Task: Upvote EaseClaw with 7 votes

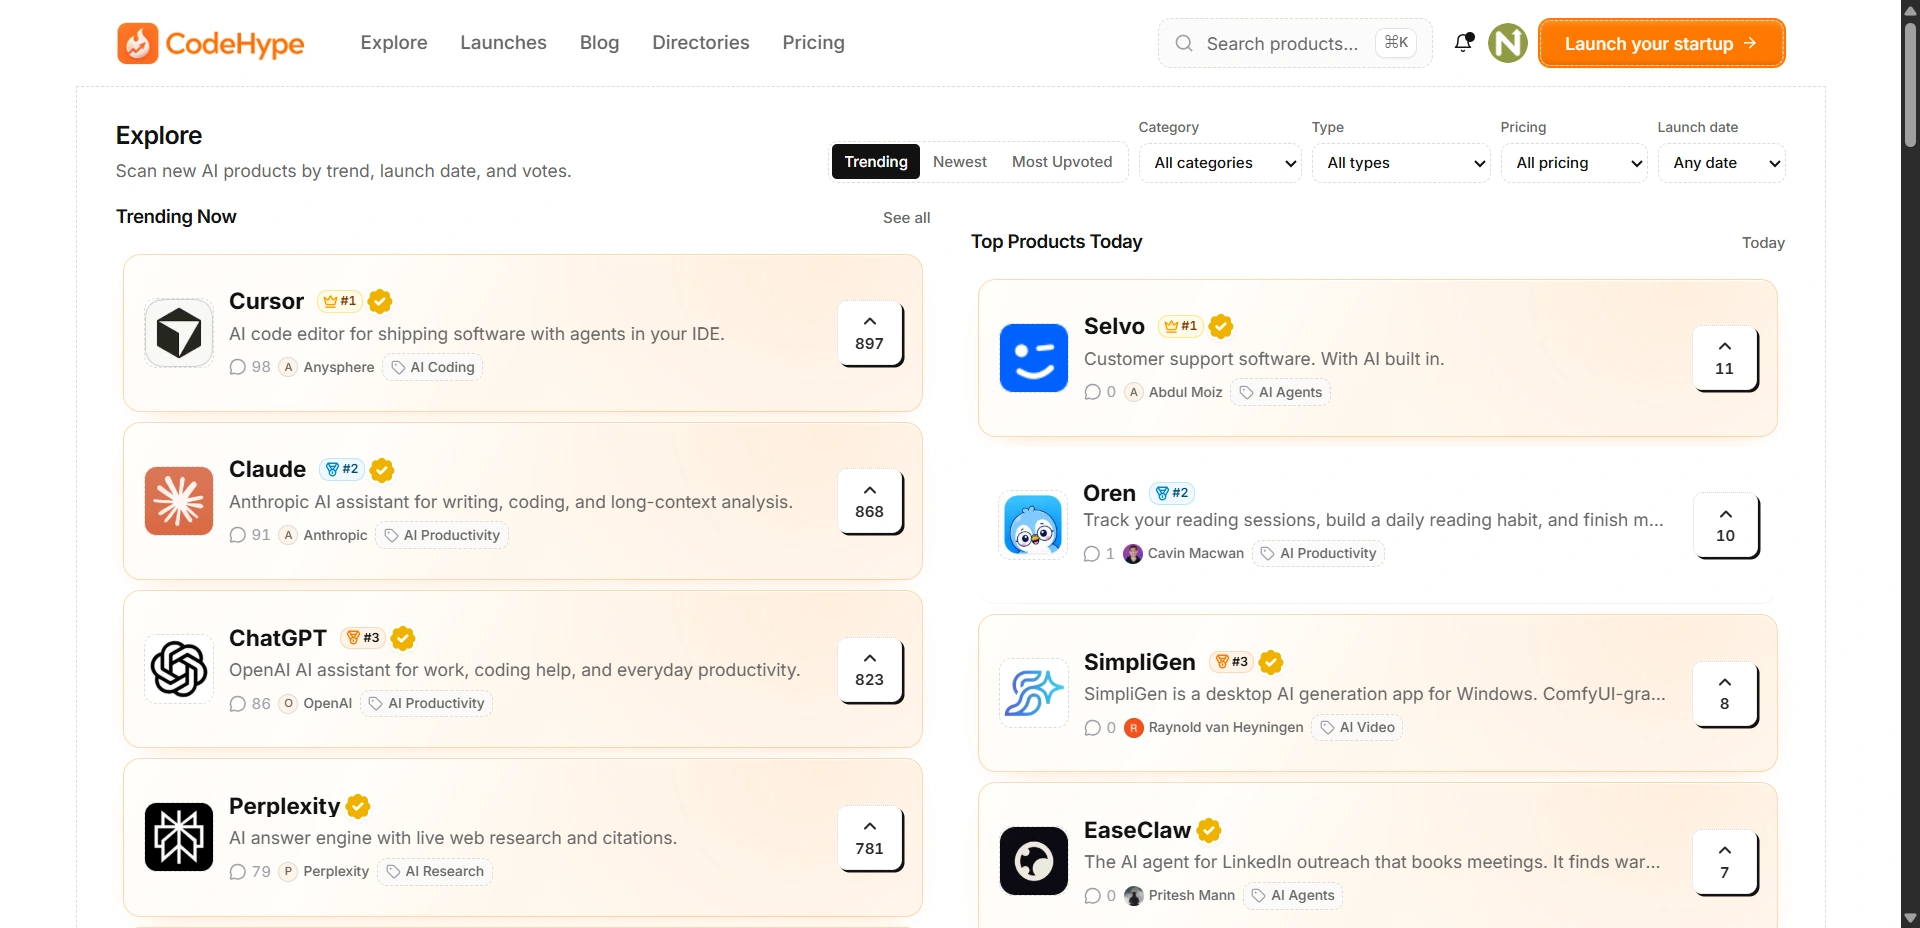Action: coord(1725,862)
